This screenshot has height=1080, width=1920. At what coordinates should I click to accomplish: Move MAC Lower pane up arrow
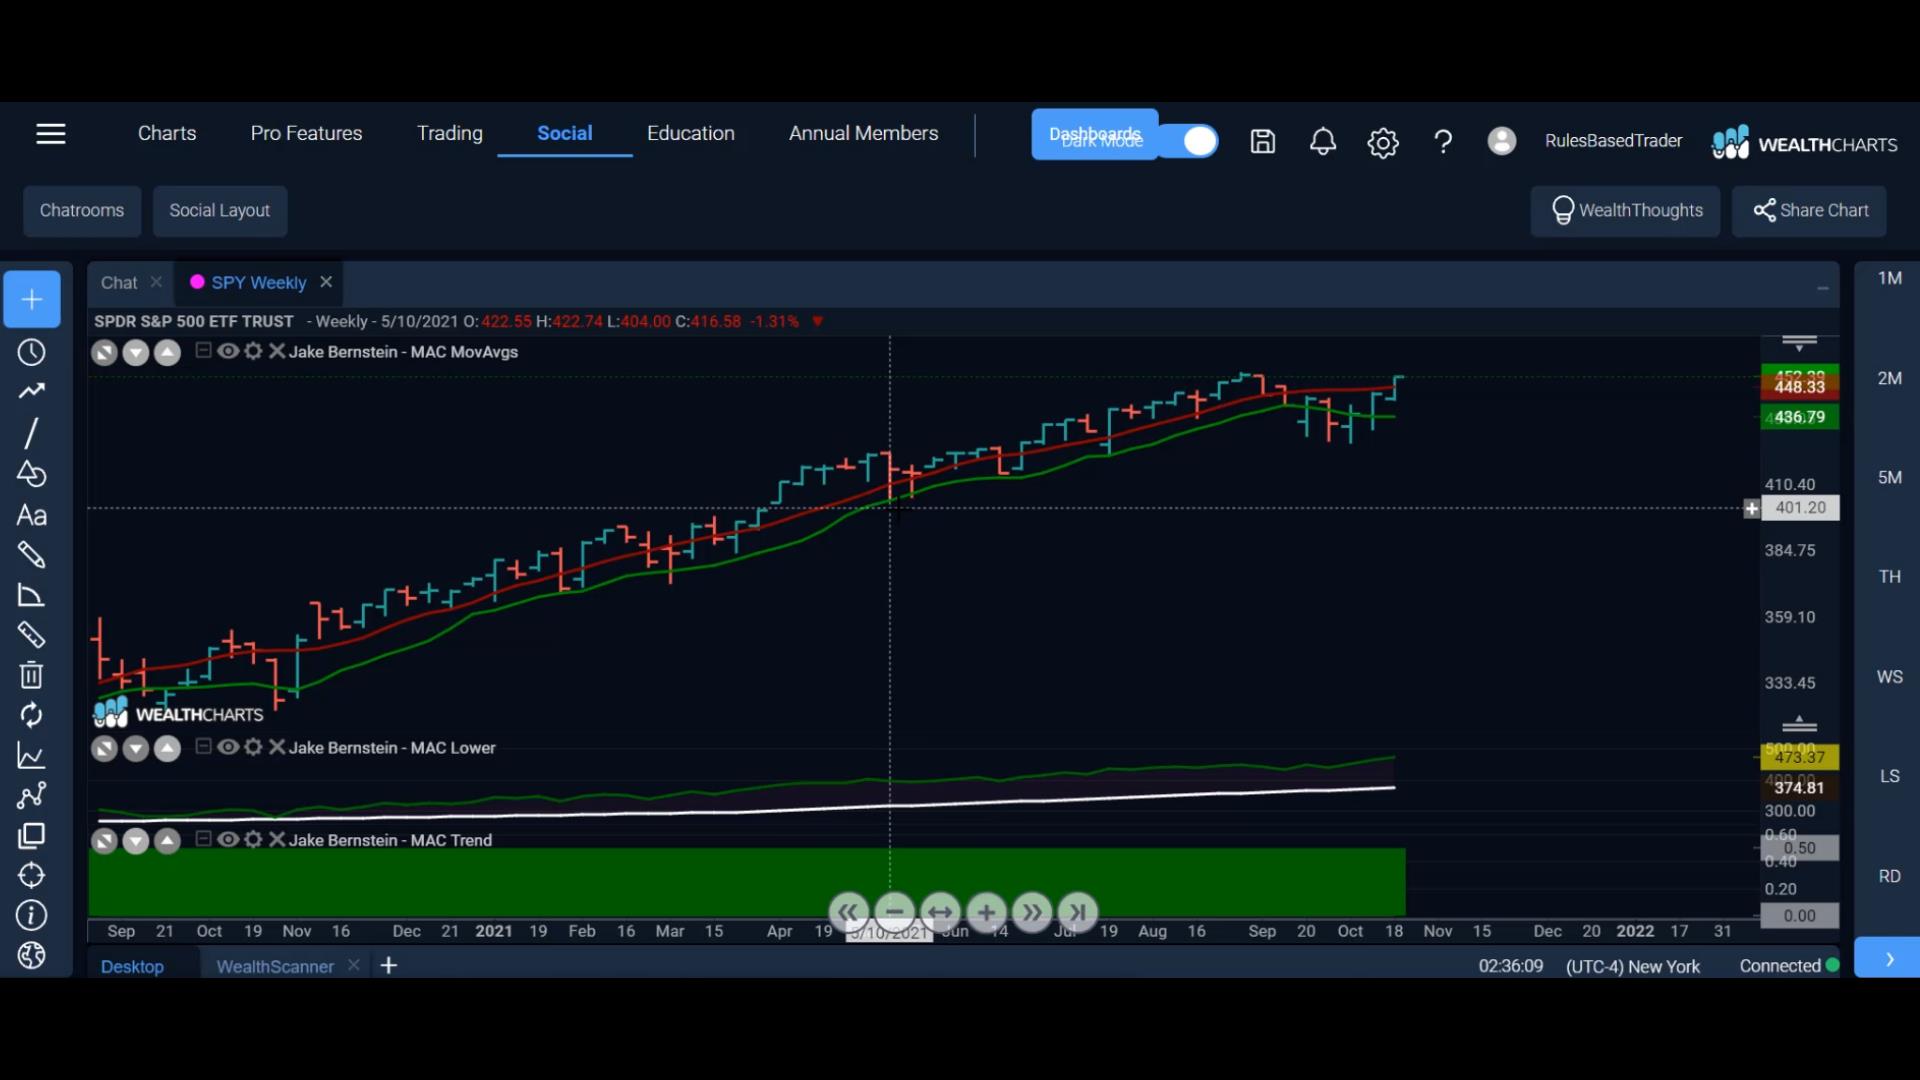pos(167,749)
